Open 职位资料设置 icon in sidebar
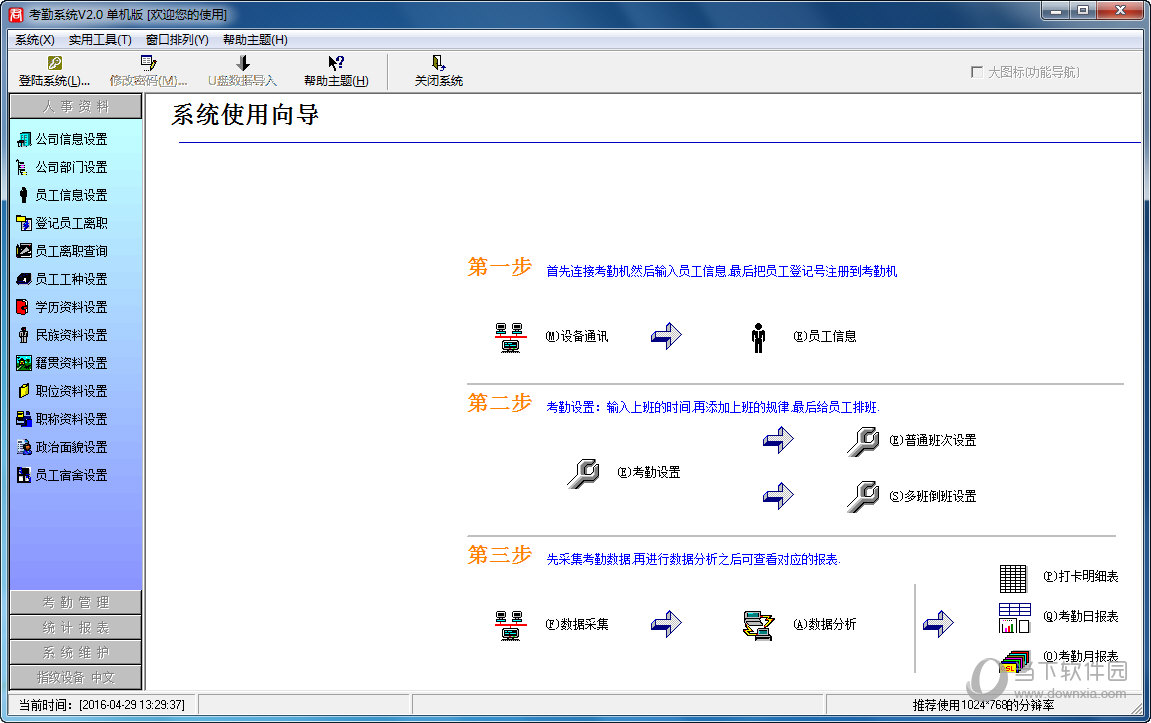 pos(23,391)
